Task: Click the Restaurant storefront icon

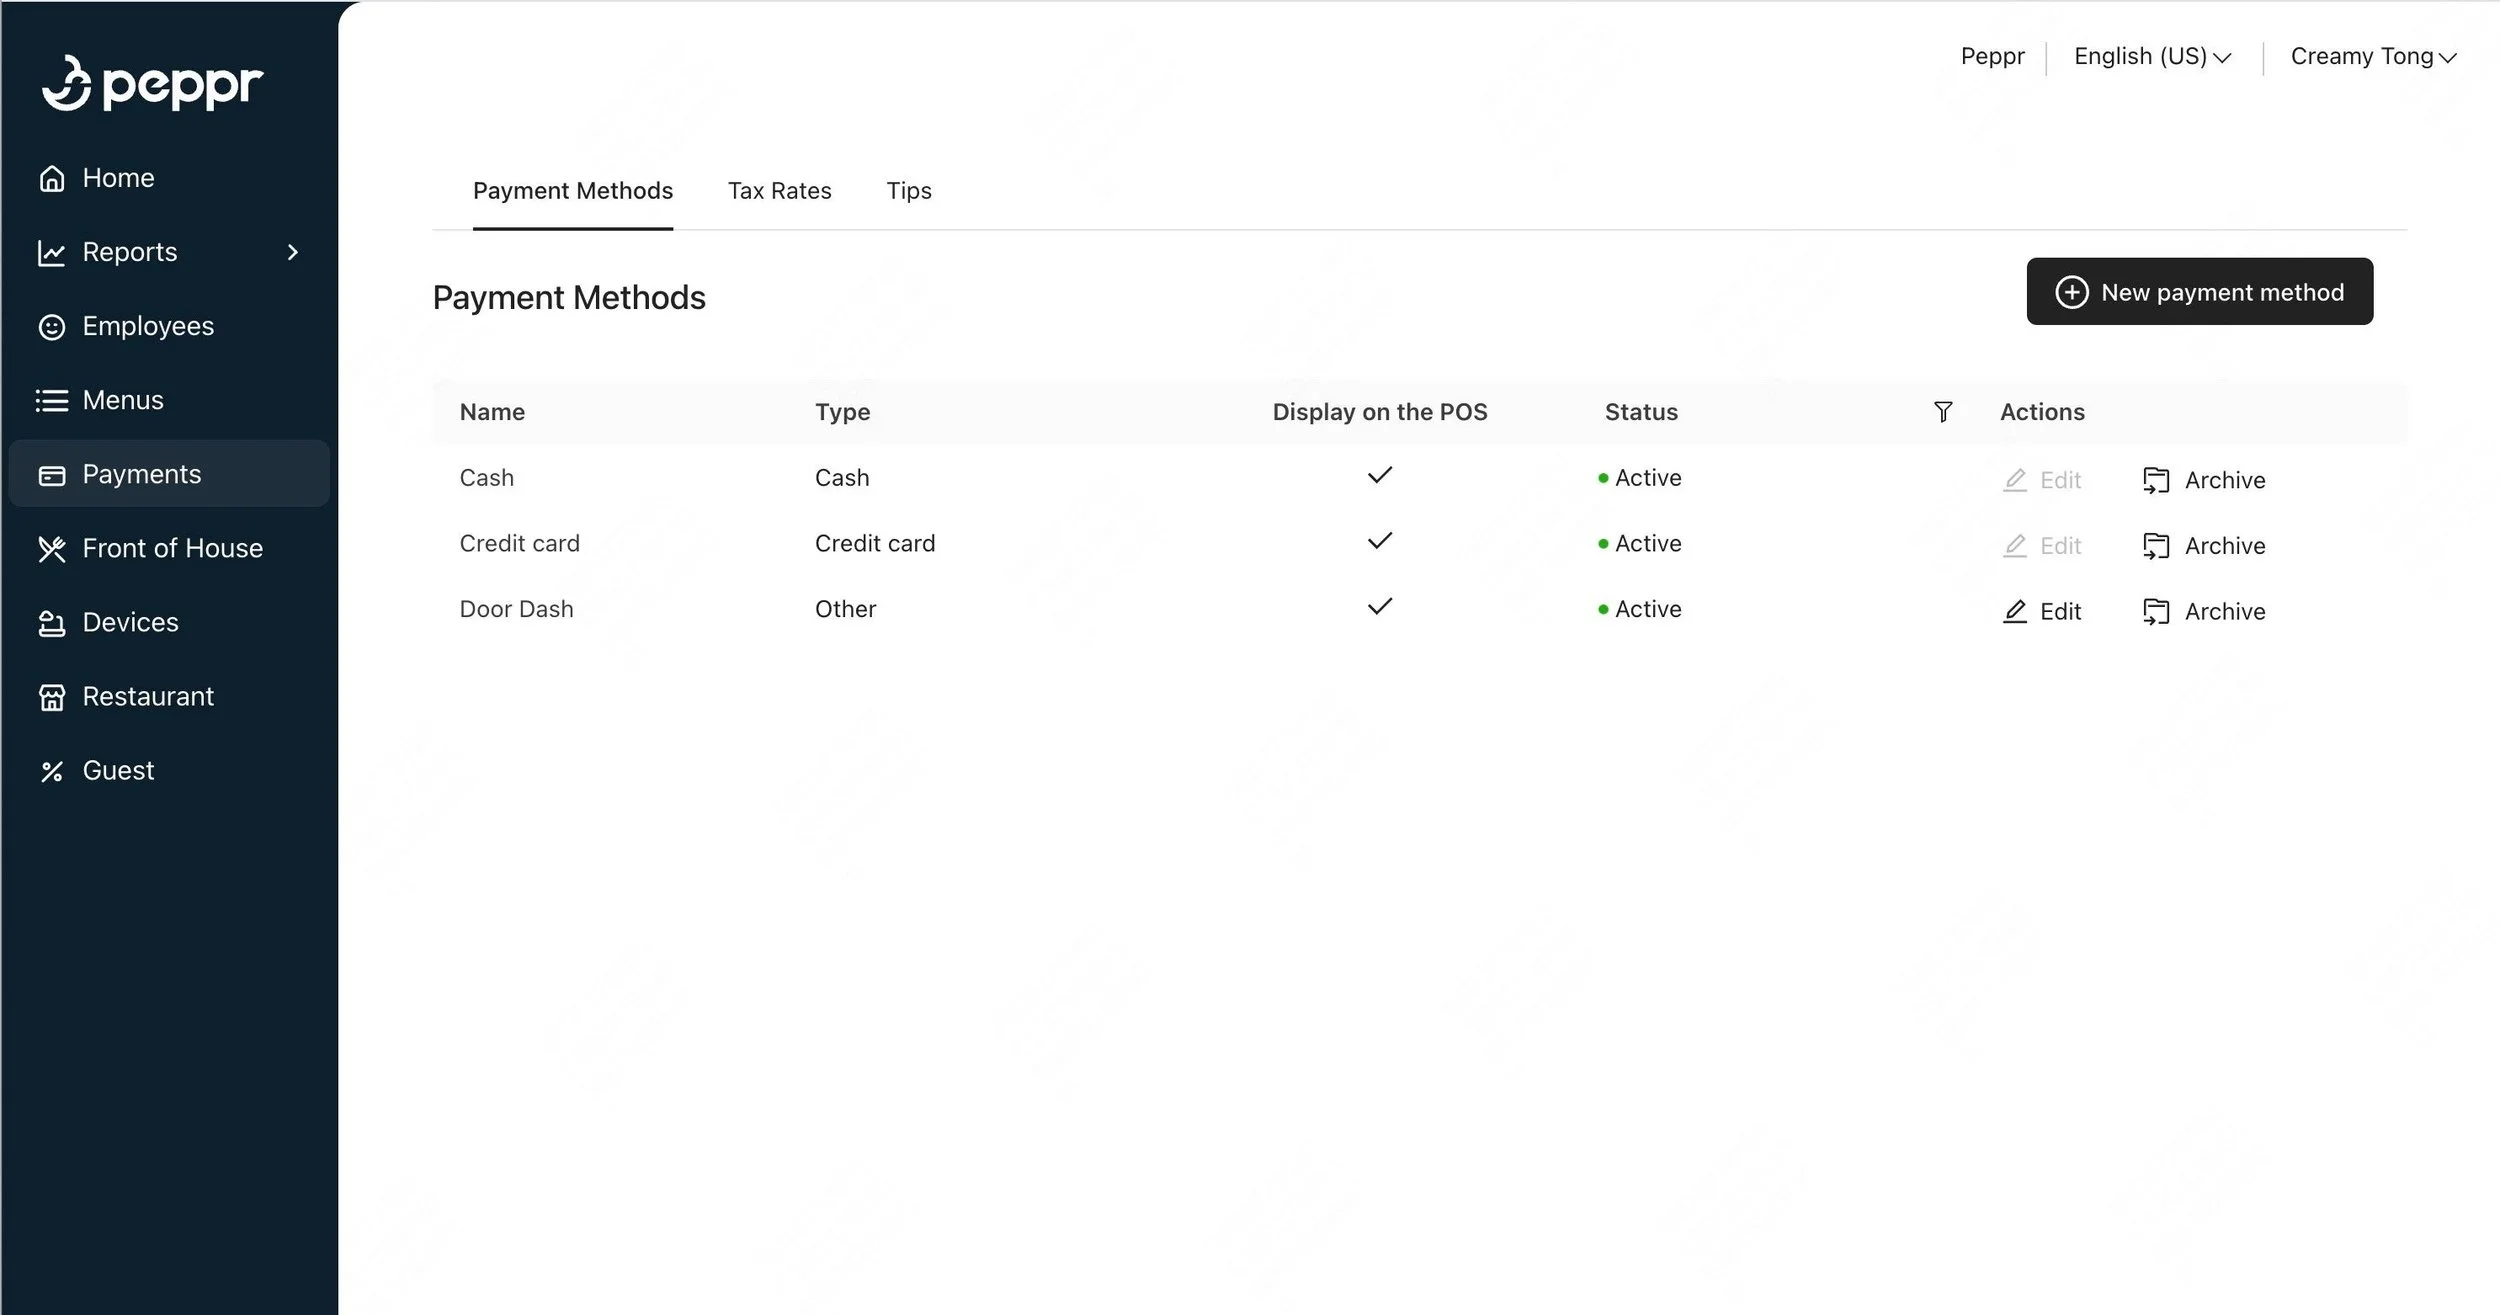Action: click(52, 697)
